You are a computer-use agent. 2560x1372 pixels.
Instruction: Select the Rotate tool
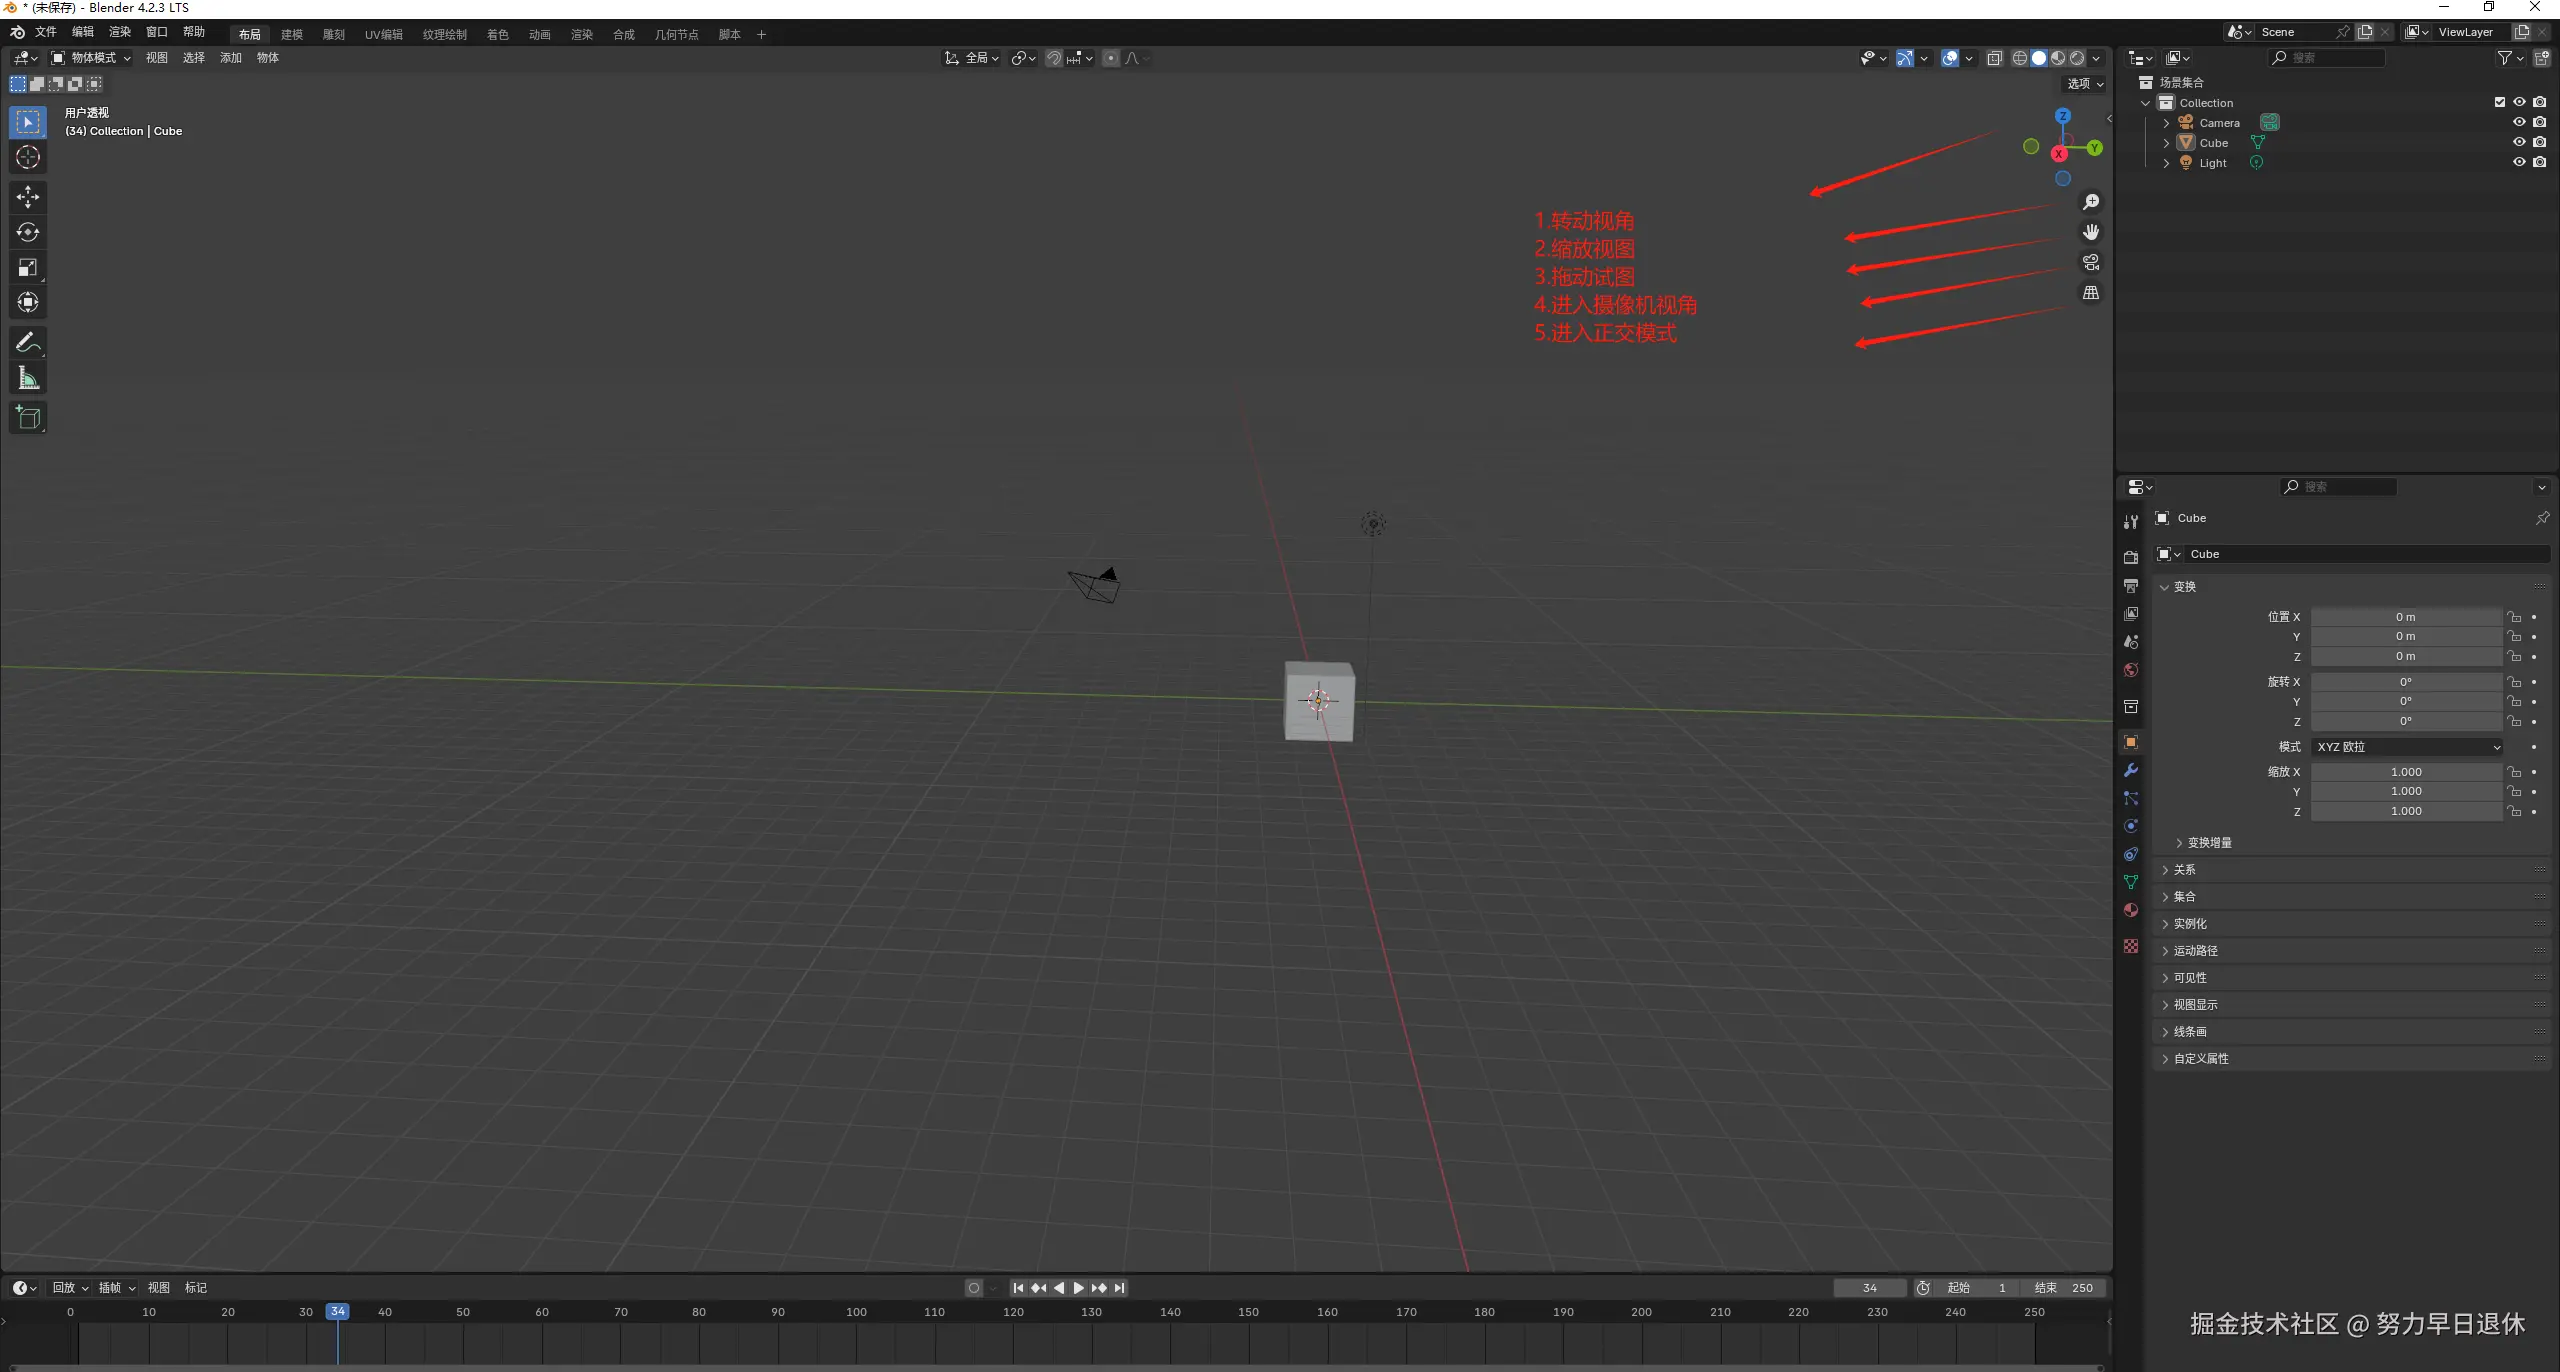tap(28, 232)
